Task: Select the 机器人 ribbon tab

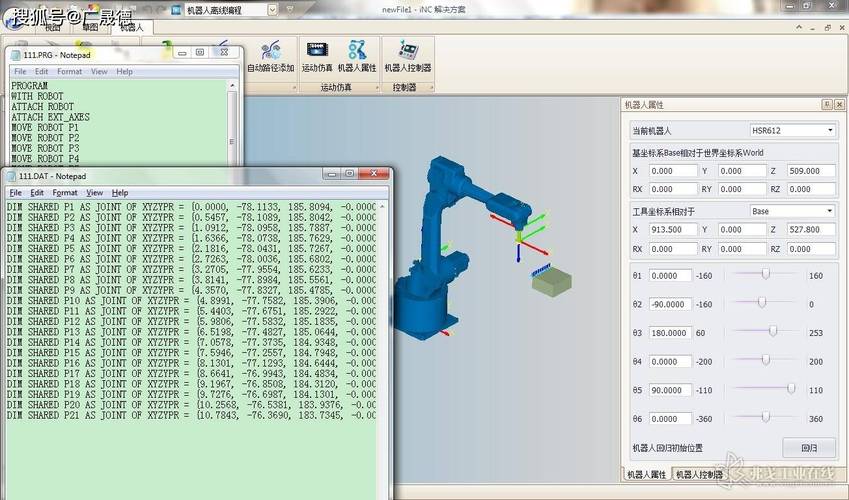Action: coord(132,27)
